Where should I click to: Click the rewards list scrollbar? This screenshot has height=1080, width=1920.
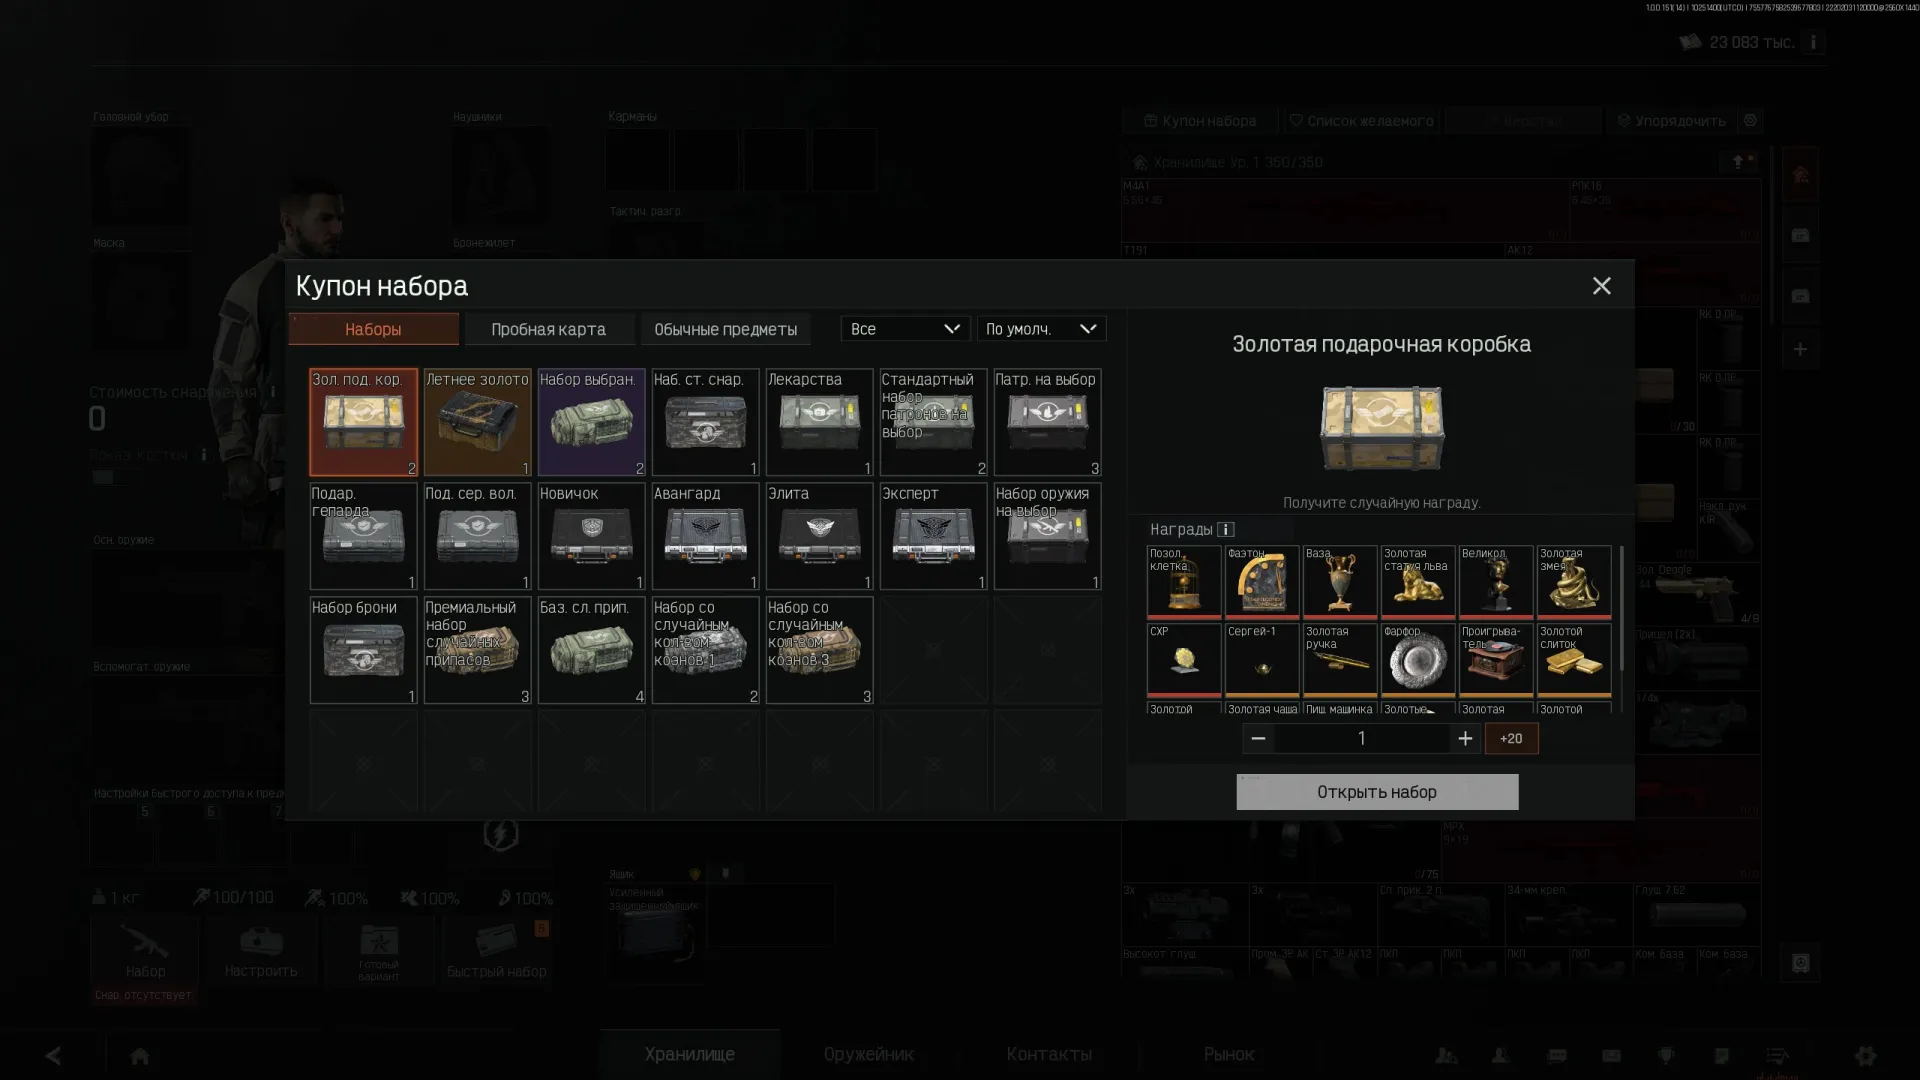click(x=1621, y=608)
